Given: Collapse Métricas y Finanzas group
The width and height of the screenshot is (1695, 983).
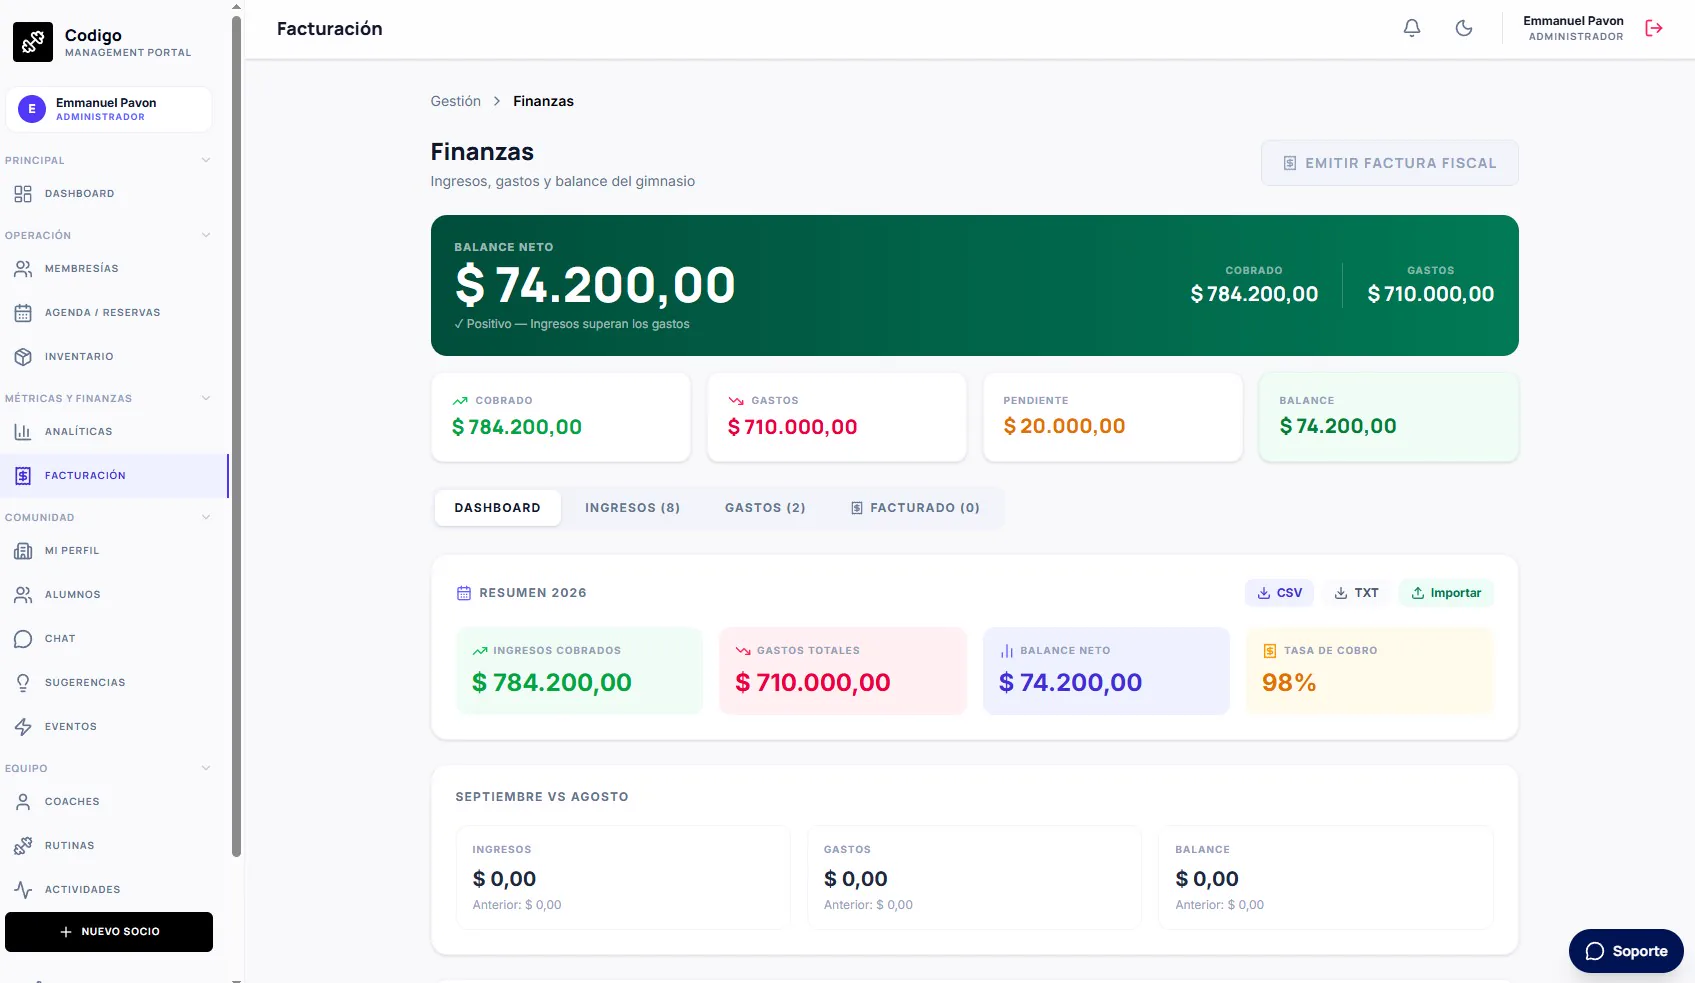Looking at the screenshot, I should pos(206,398).
